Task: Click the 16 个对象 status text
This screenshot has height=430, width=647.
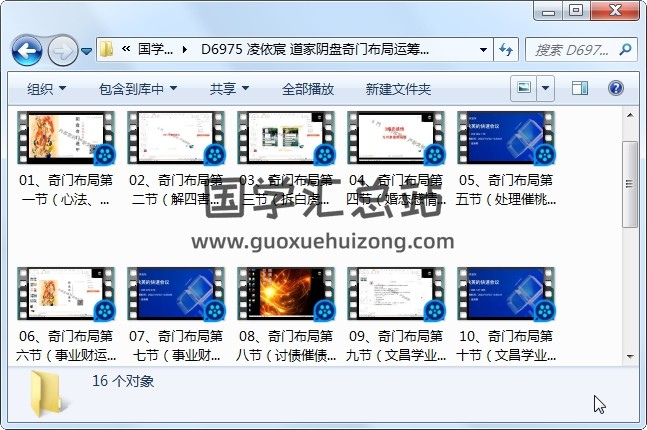Action: [123, 381]
